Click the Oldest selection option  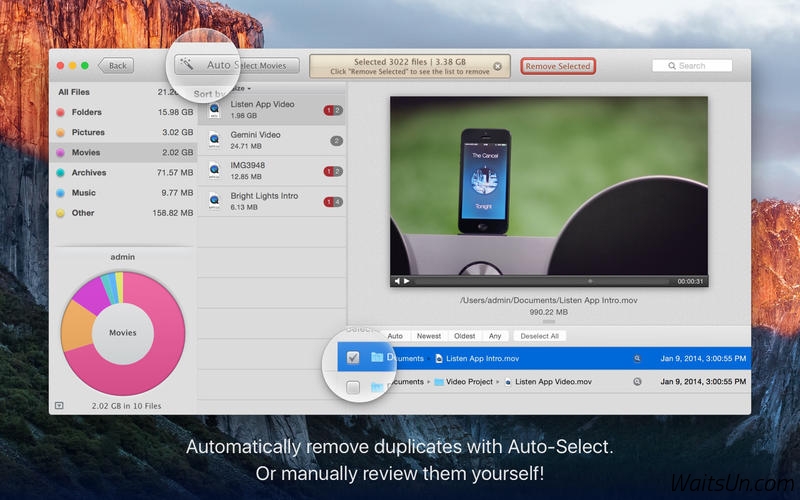pyautogui.click(x=464, y=336)
